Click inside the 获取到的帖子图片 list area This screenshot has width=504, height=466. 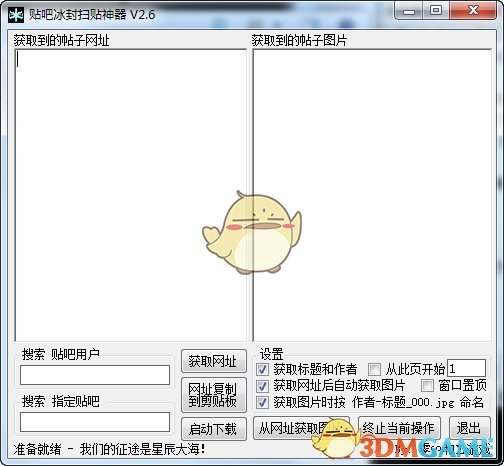point(372,195)
